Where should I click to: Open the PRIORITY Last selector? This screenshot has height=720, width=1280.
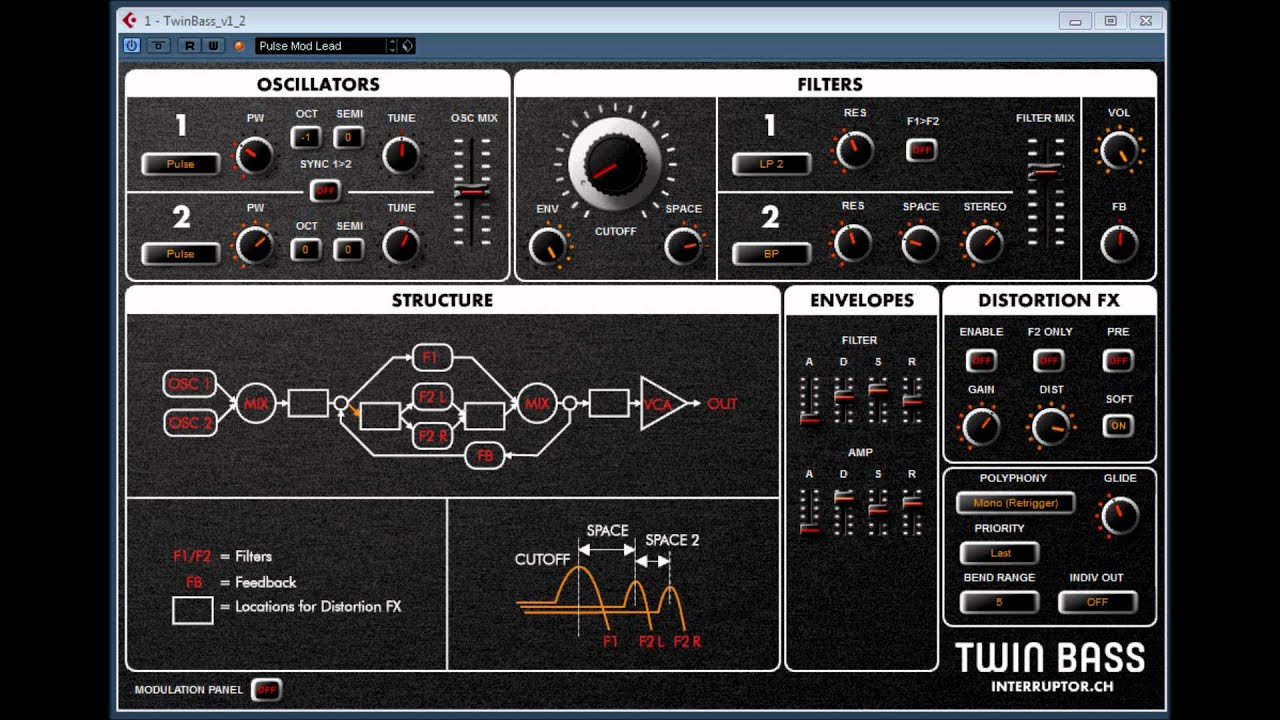coord(1000,553)
